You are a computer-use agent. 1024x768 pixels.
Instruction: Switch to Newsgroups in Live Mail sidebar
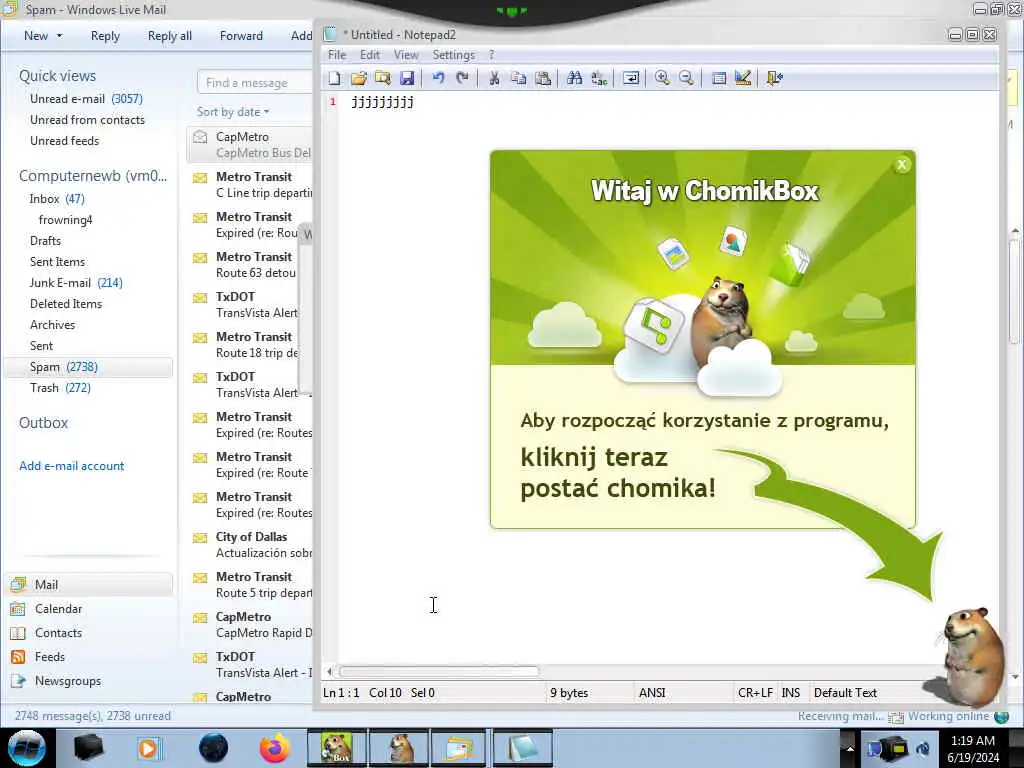(x=68, y=681)
